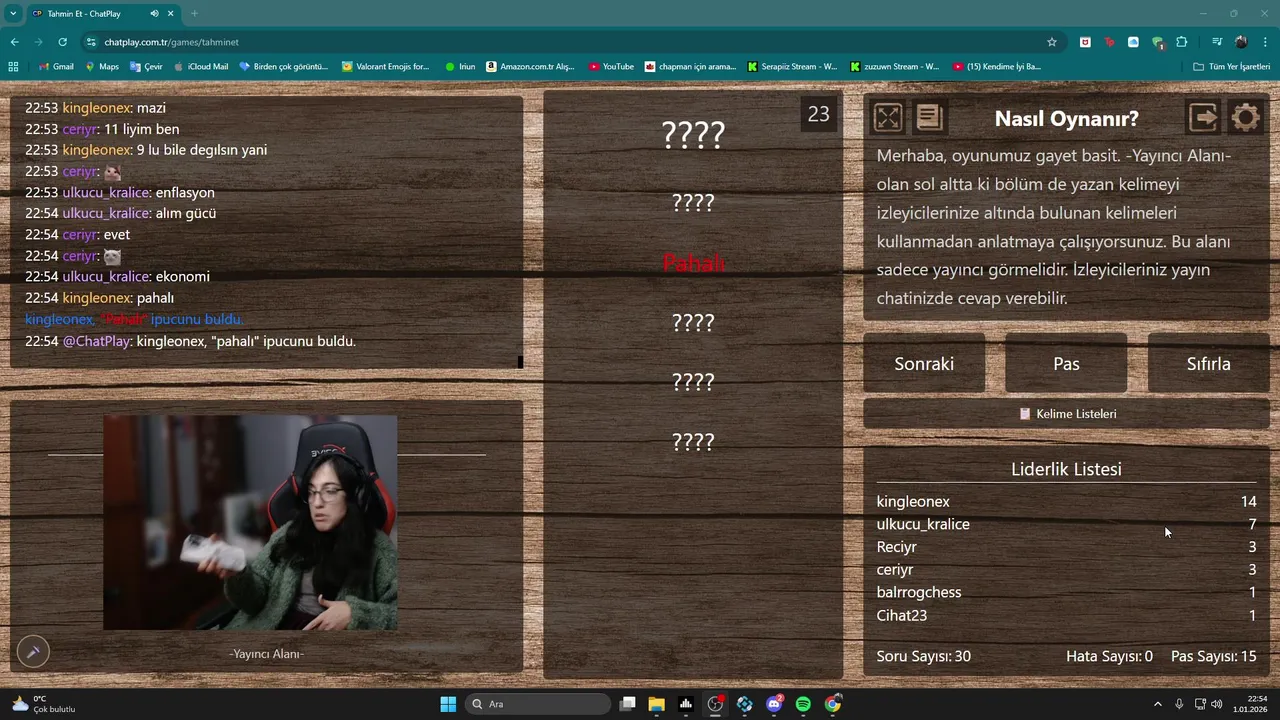Open chapman için arama bookmark
The image size is (1280, 720).
[690, 67]
